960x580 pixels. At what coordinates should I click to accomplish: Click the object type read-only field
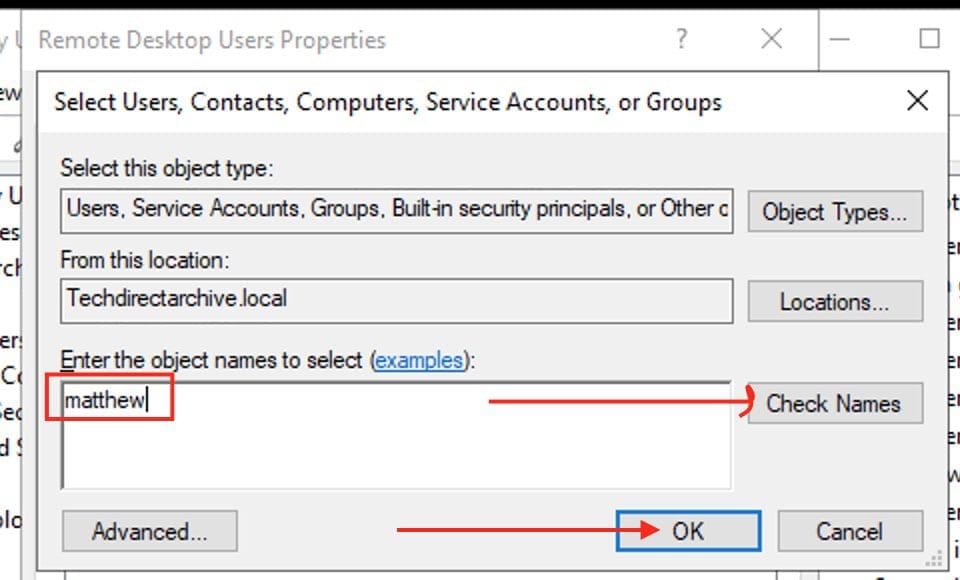point(395,209)
